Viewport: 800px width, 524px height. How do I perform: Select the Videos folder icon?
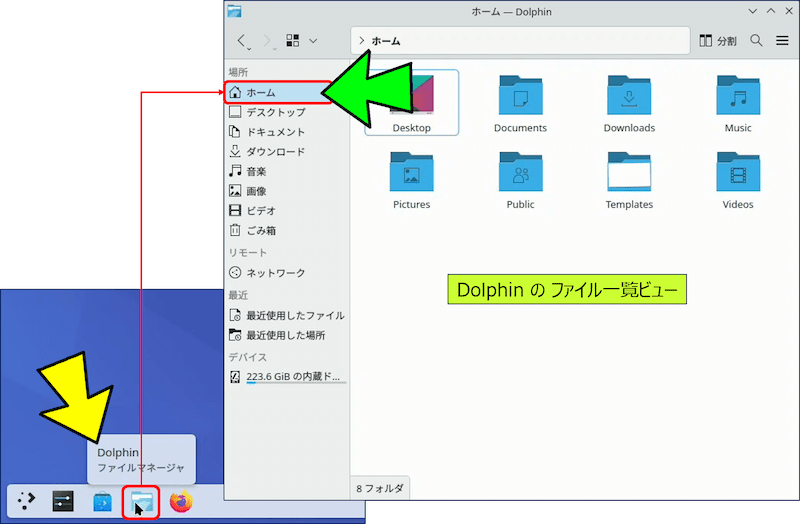click(x=738, y=172)
